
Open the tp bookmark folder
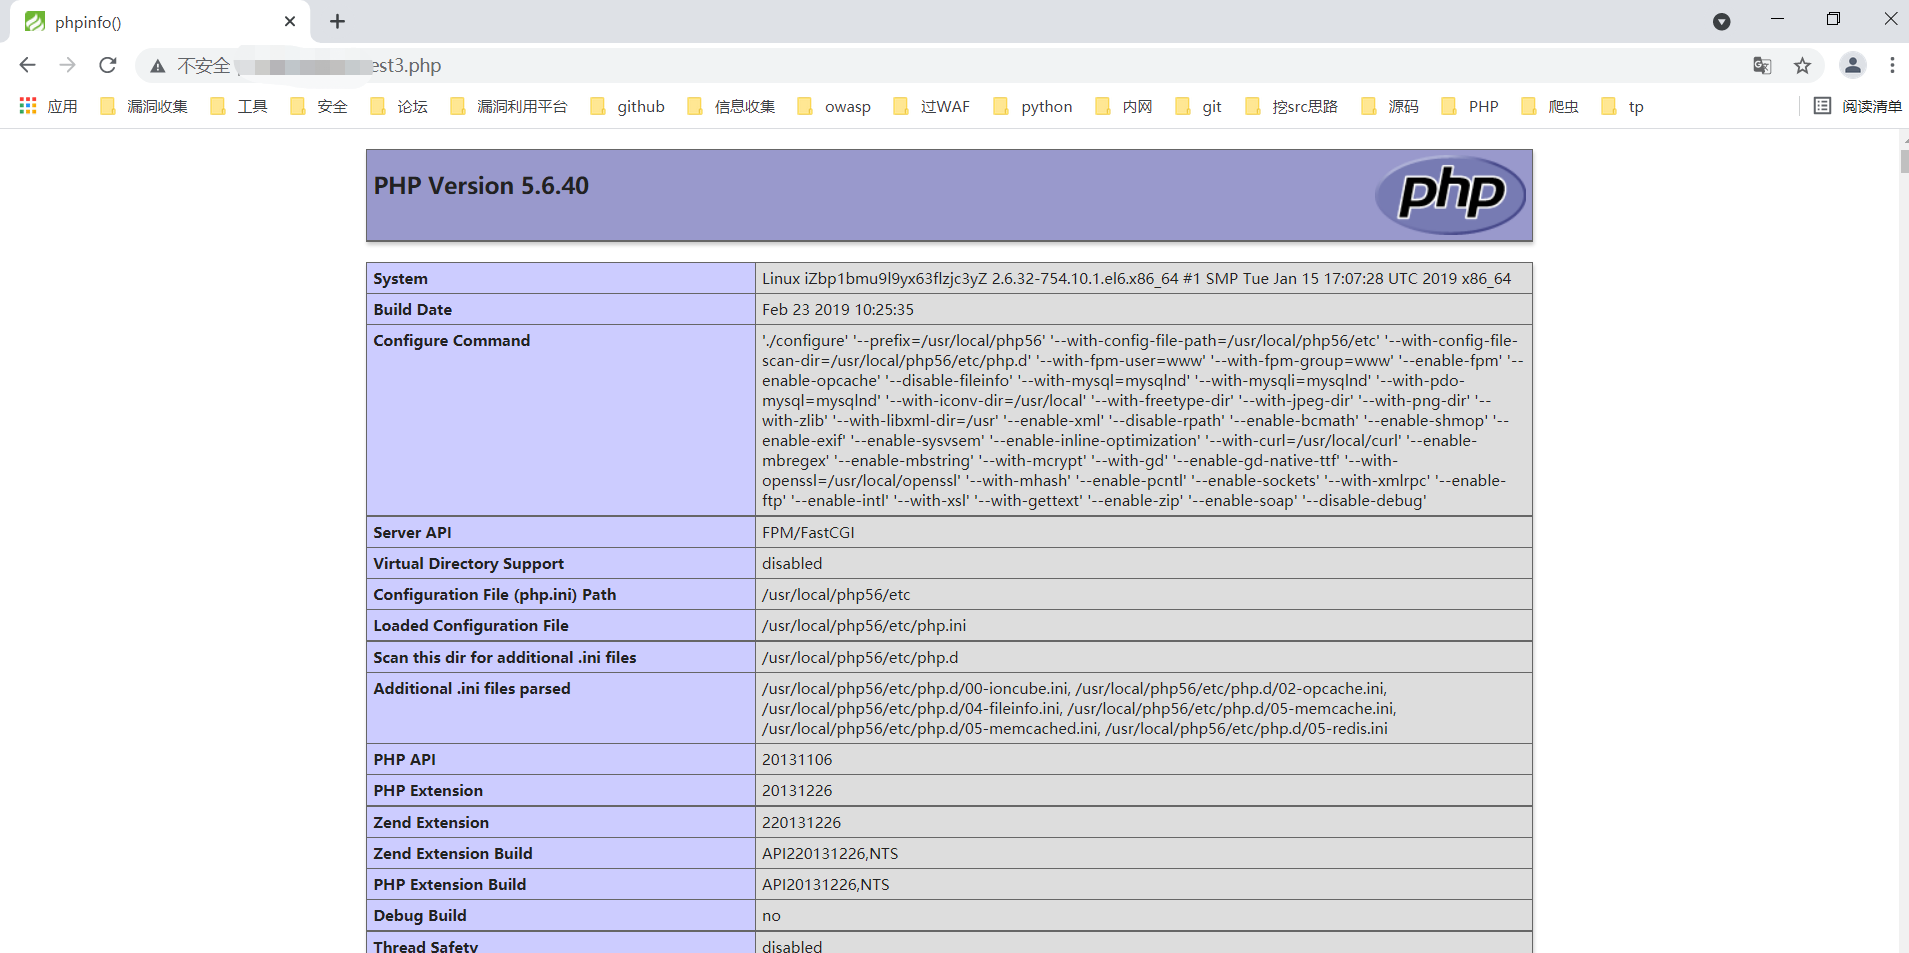1622,106
